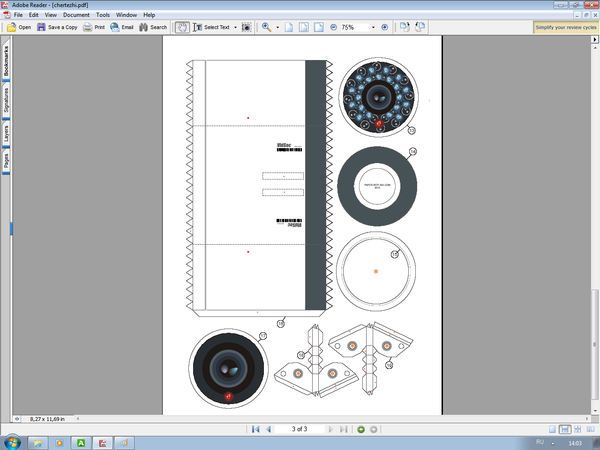Expand zoom tool dropdown arrow
The height and width of the screenshot is (450, 600).
point(277,27)
